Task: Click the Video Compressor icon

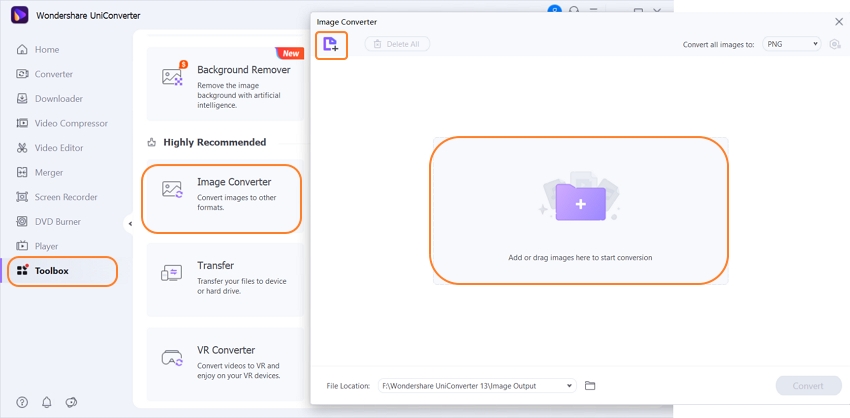Action: tap(22, 123)
